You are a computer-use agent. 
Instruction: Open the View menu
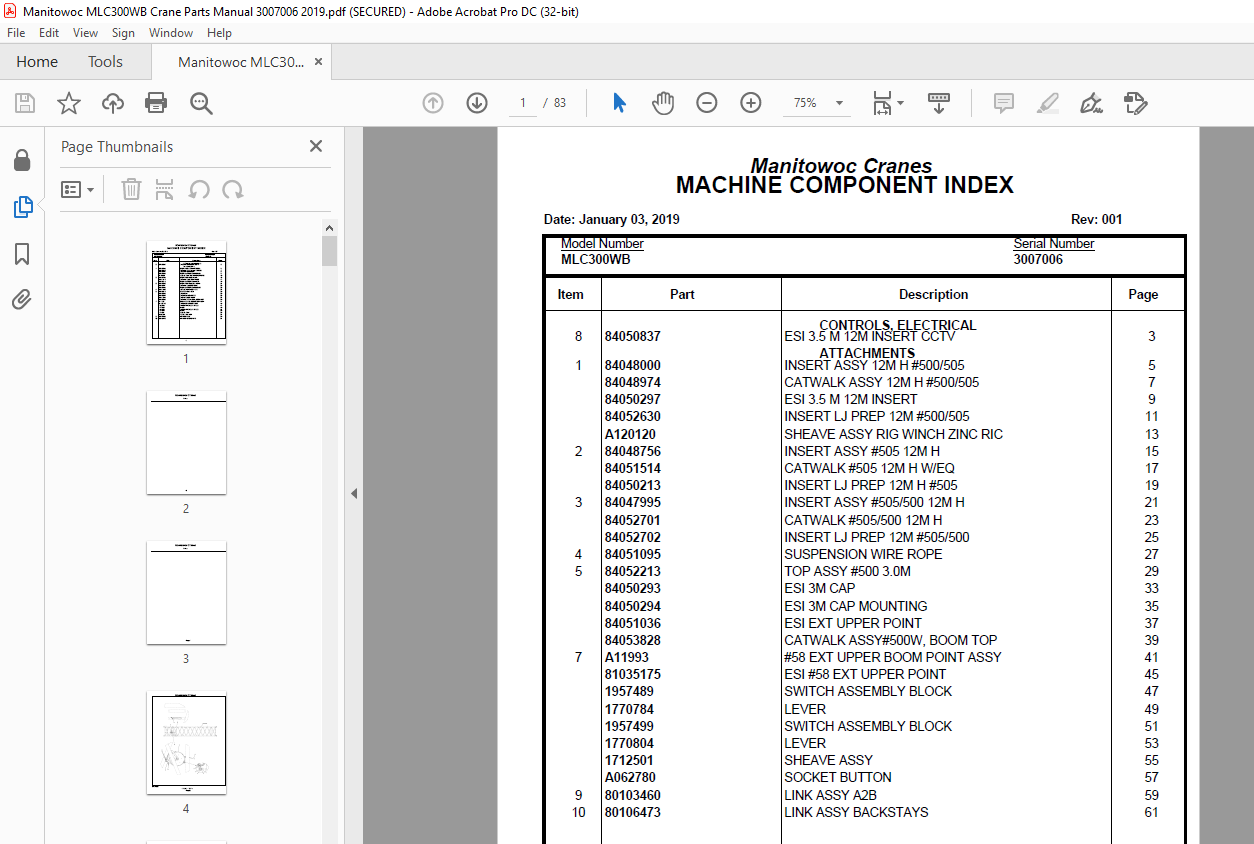[x=86, y=33]
